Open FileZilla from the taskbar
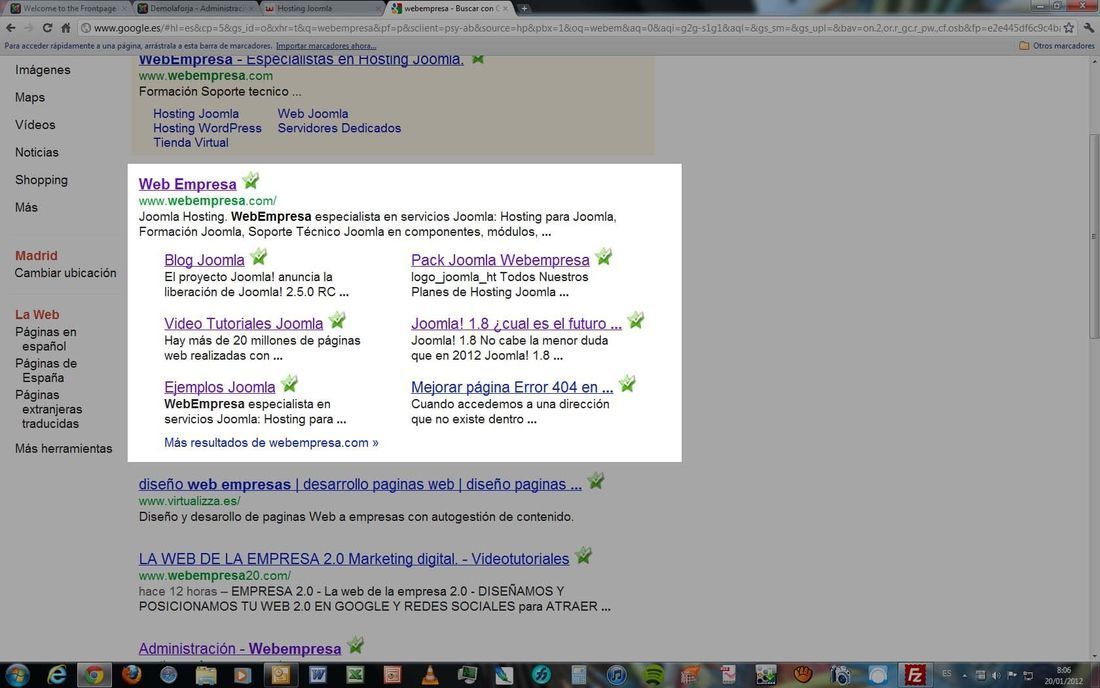1100x688 pixels. tap(914, 675)
